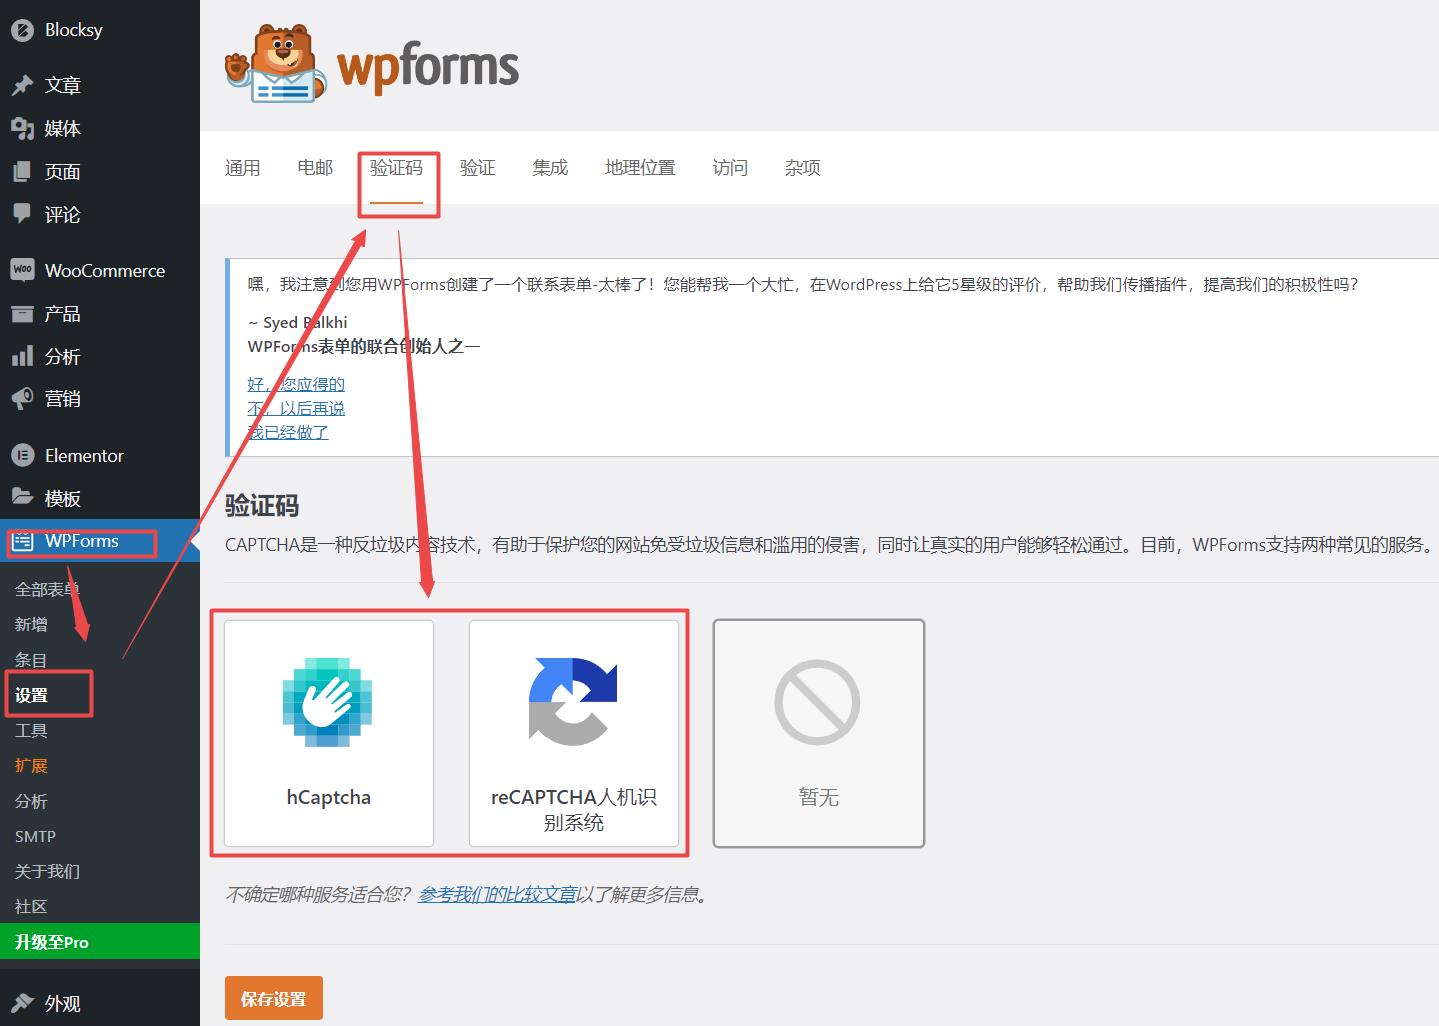Open the 模板 menu item
This screenshot has height=1026, width=1439.
(x=63, y=498)
